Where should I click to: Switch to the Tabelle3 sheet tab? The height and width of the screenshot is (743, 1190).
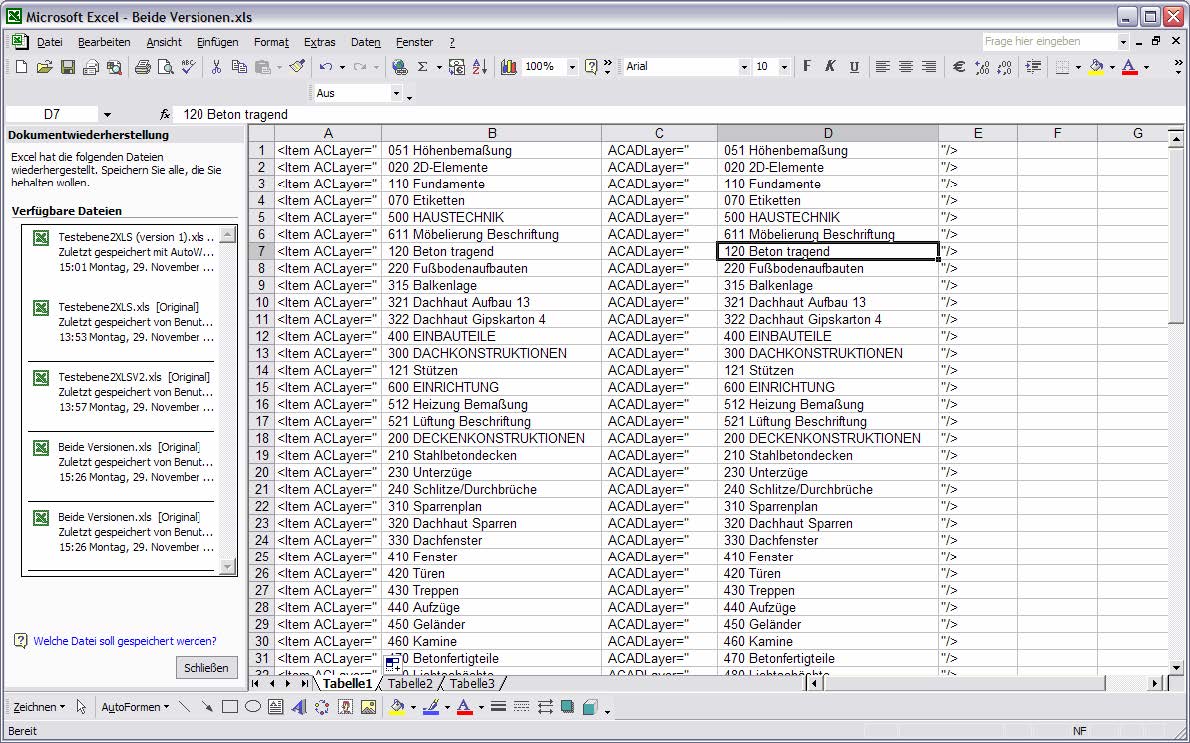[x=471, y=684]
